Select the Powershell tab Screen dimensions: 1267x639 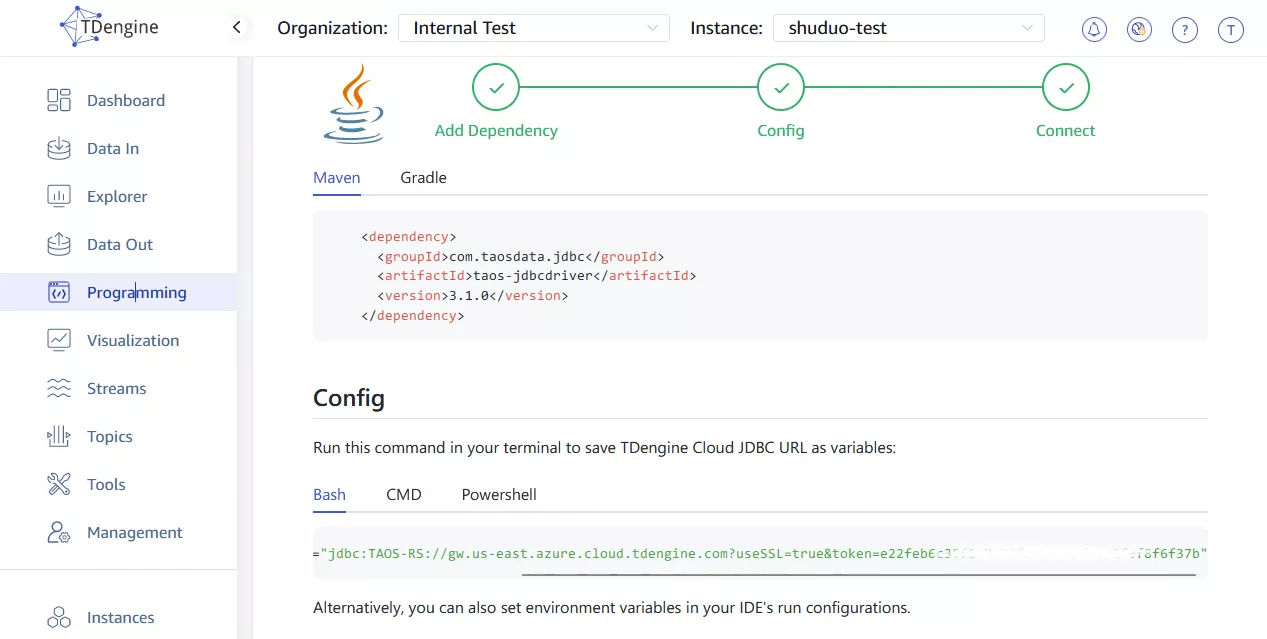pyautogui.click(x=499, y=494)
